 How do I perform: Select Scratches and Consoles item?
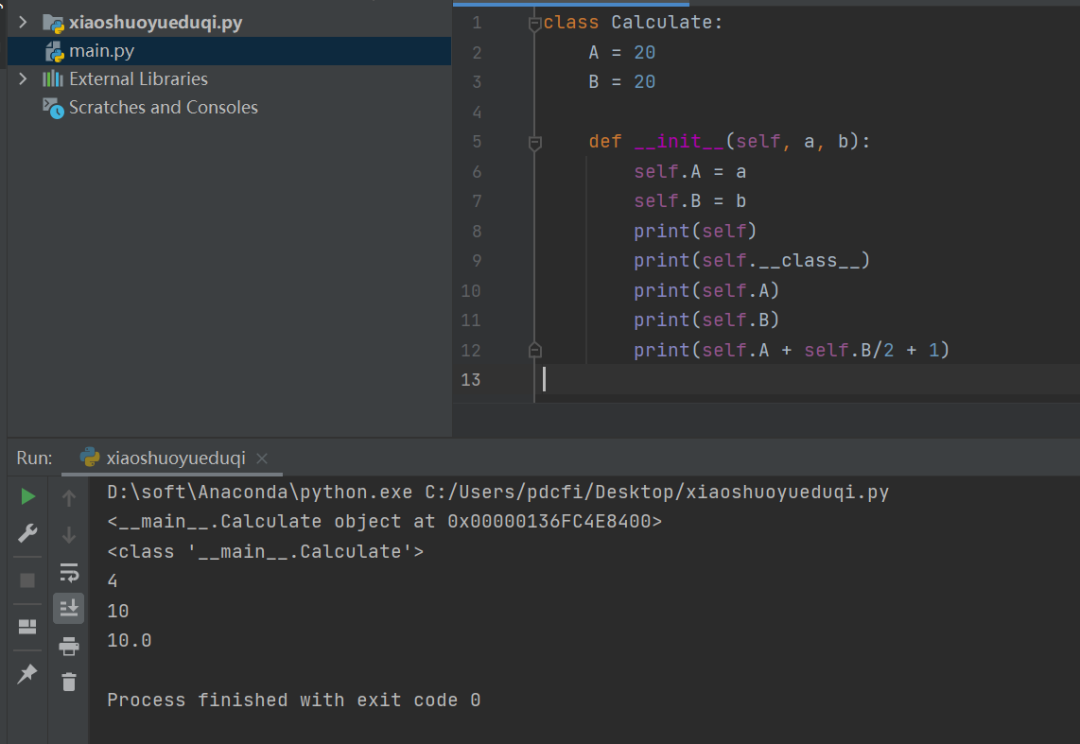click(163, 107)
